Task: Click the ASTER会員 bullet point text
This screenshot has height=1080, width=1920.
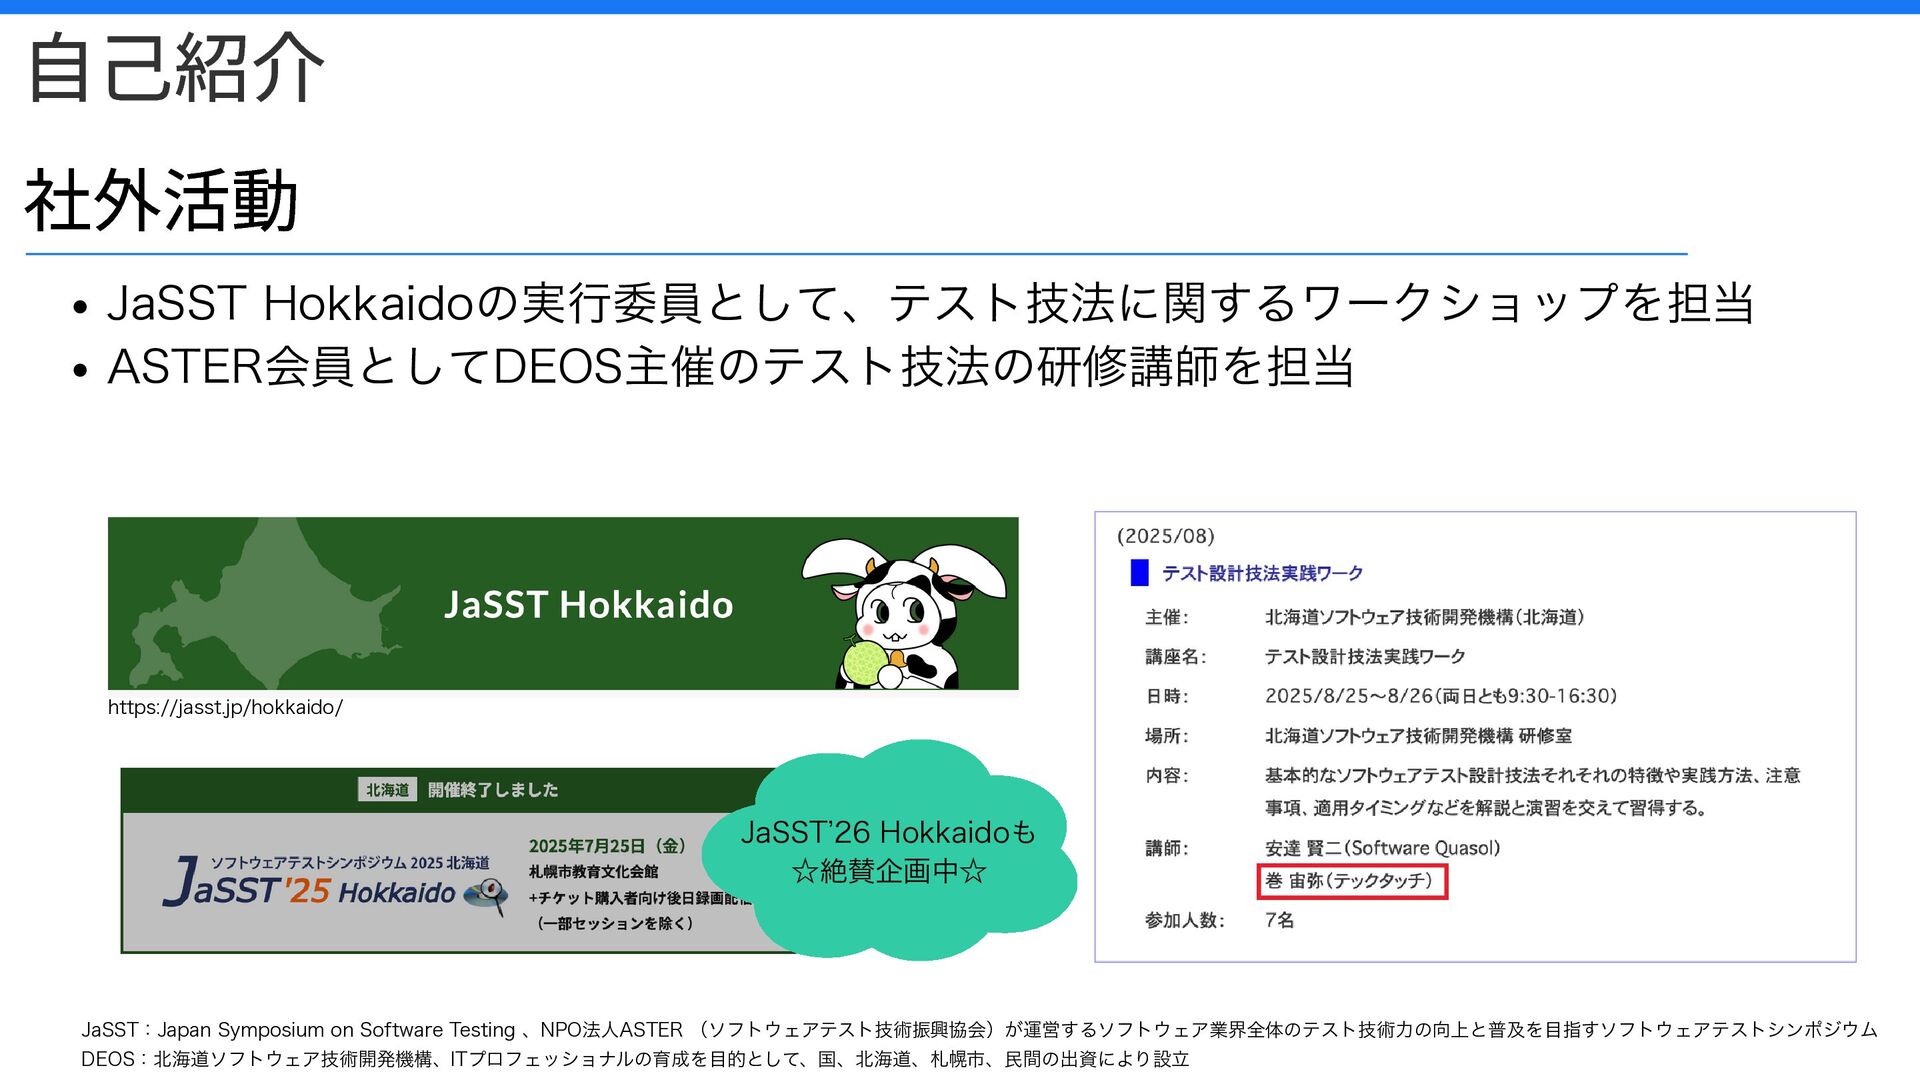Action: click(x=730, y=366)
